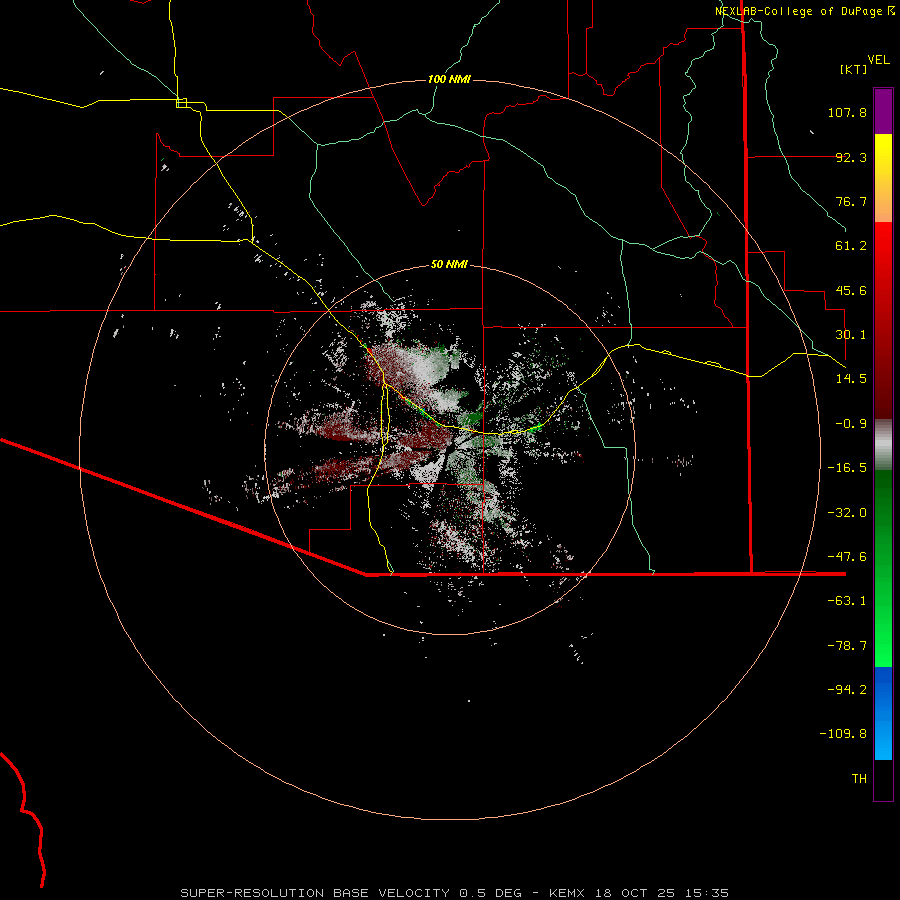Click the 76.7 velocity scale value
The height and width of the screenshot is (900, 900).
pos(851,201)
